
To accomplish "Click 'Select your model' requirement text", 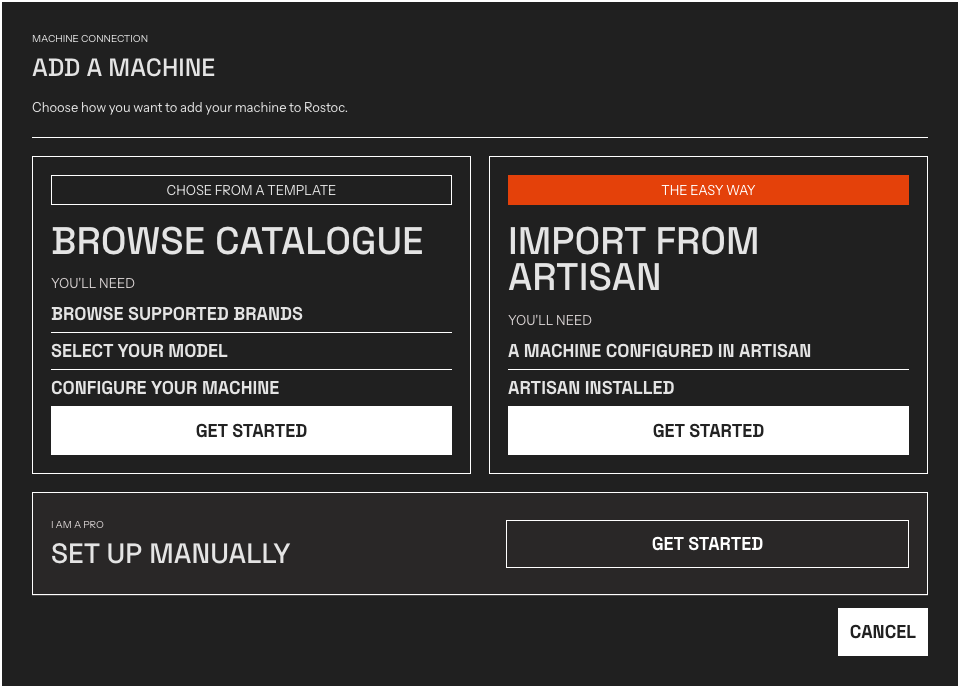I will [139, 351].
